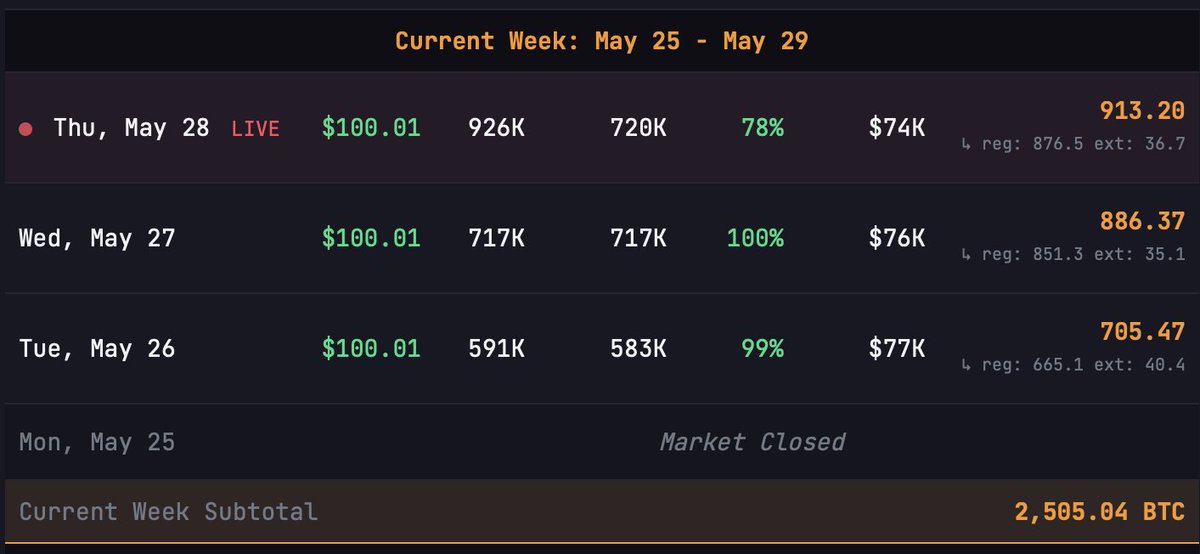The height and width of the screenshot is (554, 1200).
Task: Click the $100.01 price on Tuesday's row
Action: (371, 348)
